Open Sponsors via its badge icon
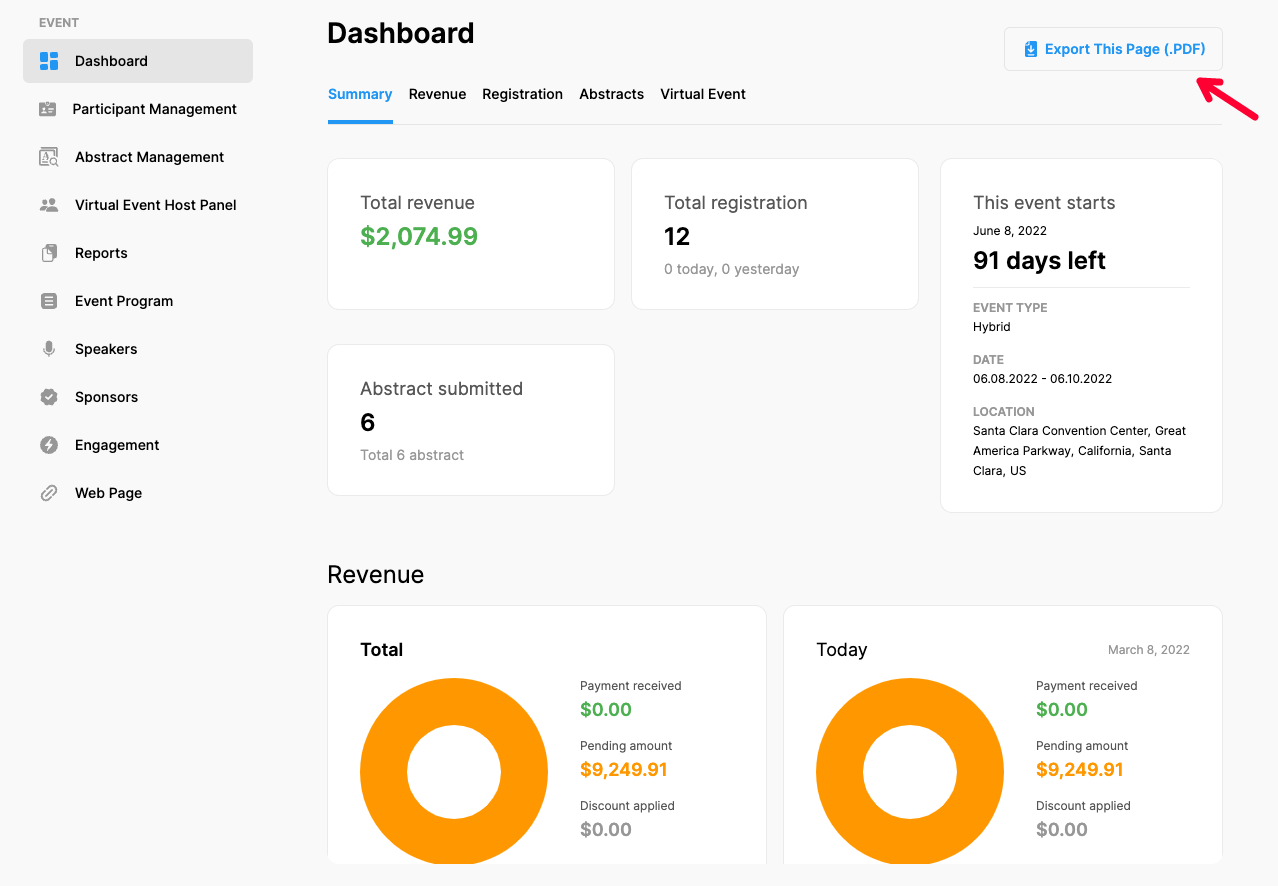Viewport: 1278px width, 886px height. (48, 396)
